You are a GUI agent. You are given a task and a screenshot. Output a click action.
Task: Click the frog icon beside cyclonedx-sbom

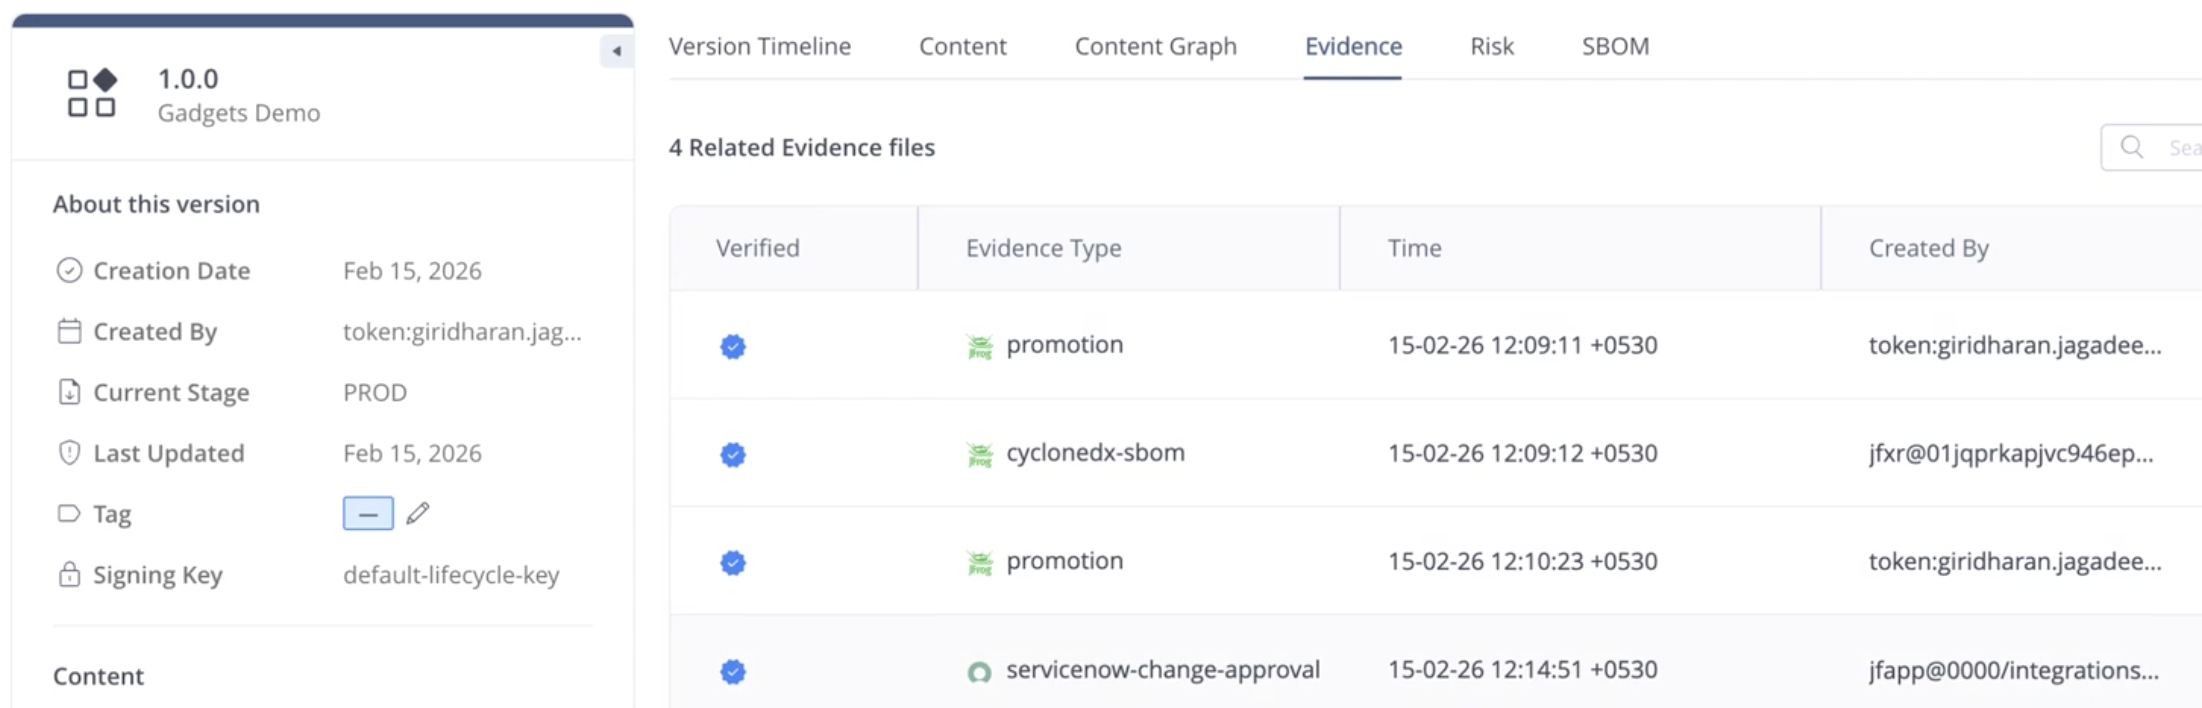point(980,455)
